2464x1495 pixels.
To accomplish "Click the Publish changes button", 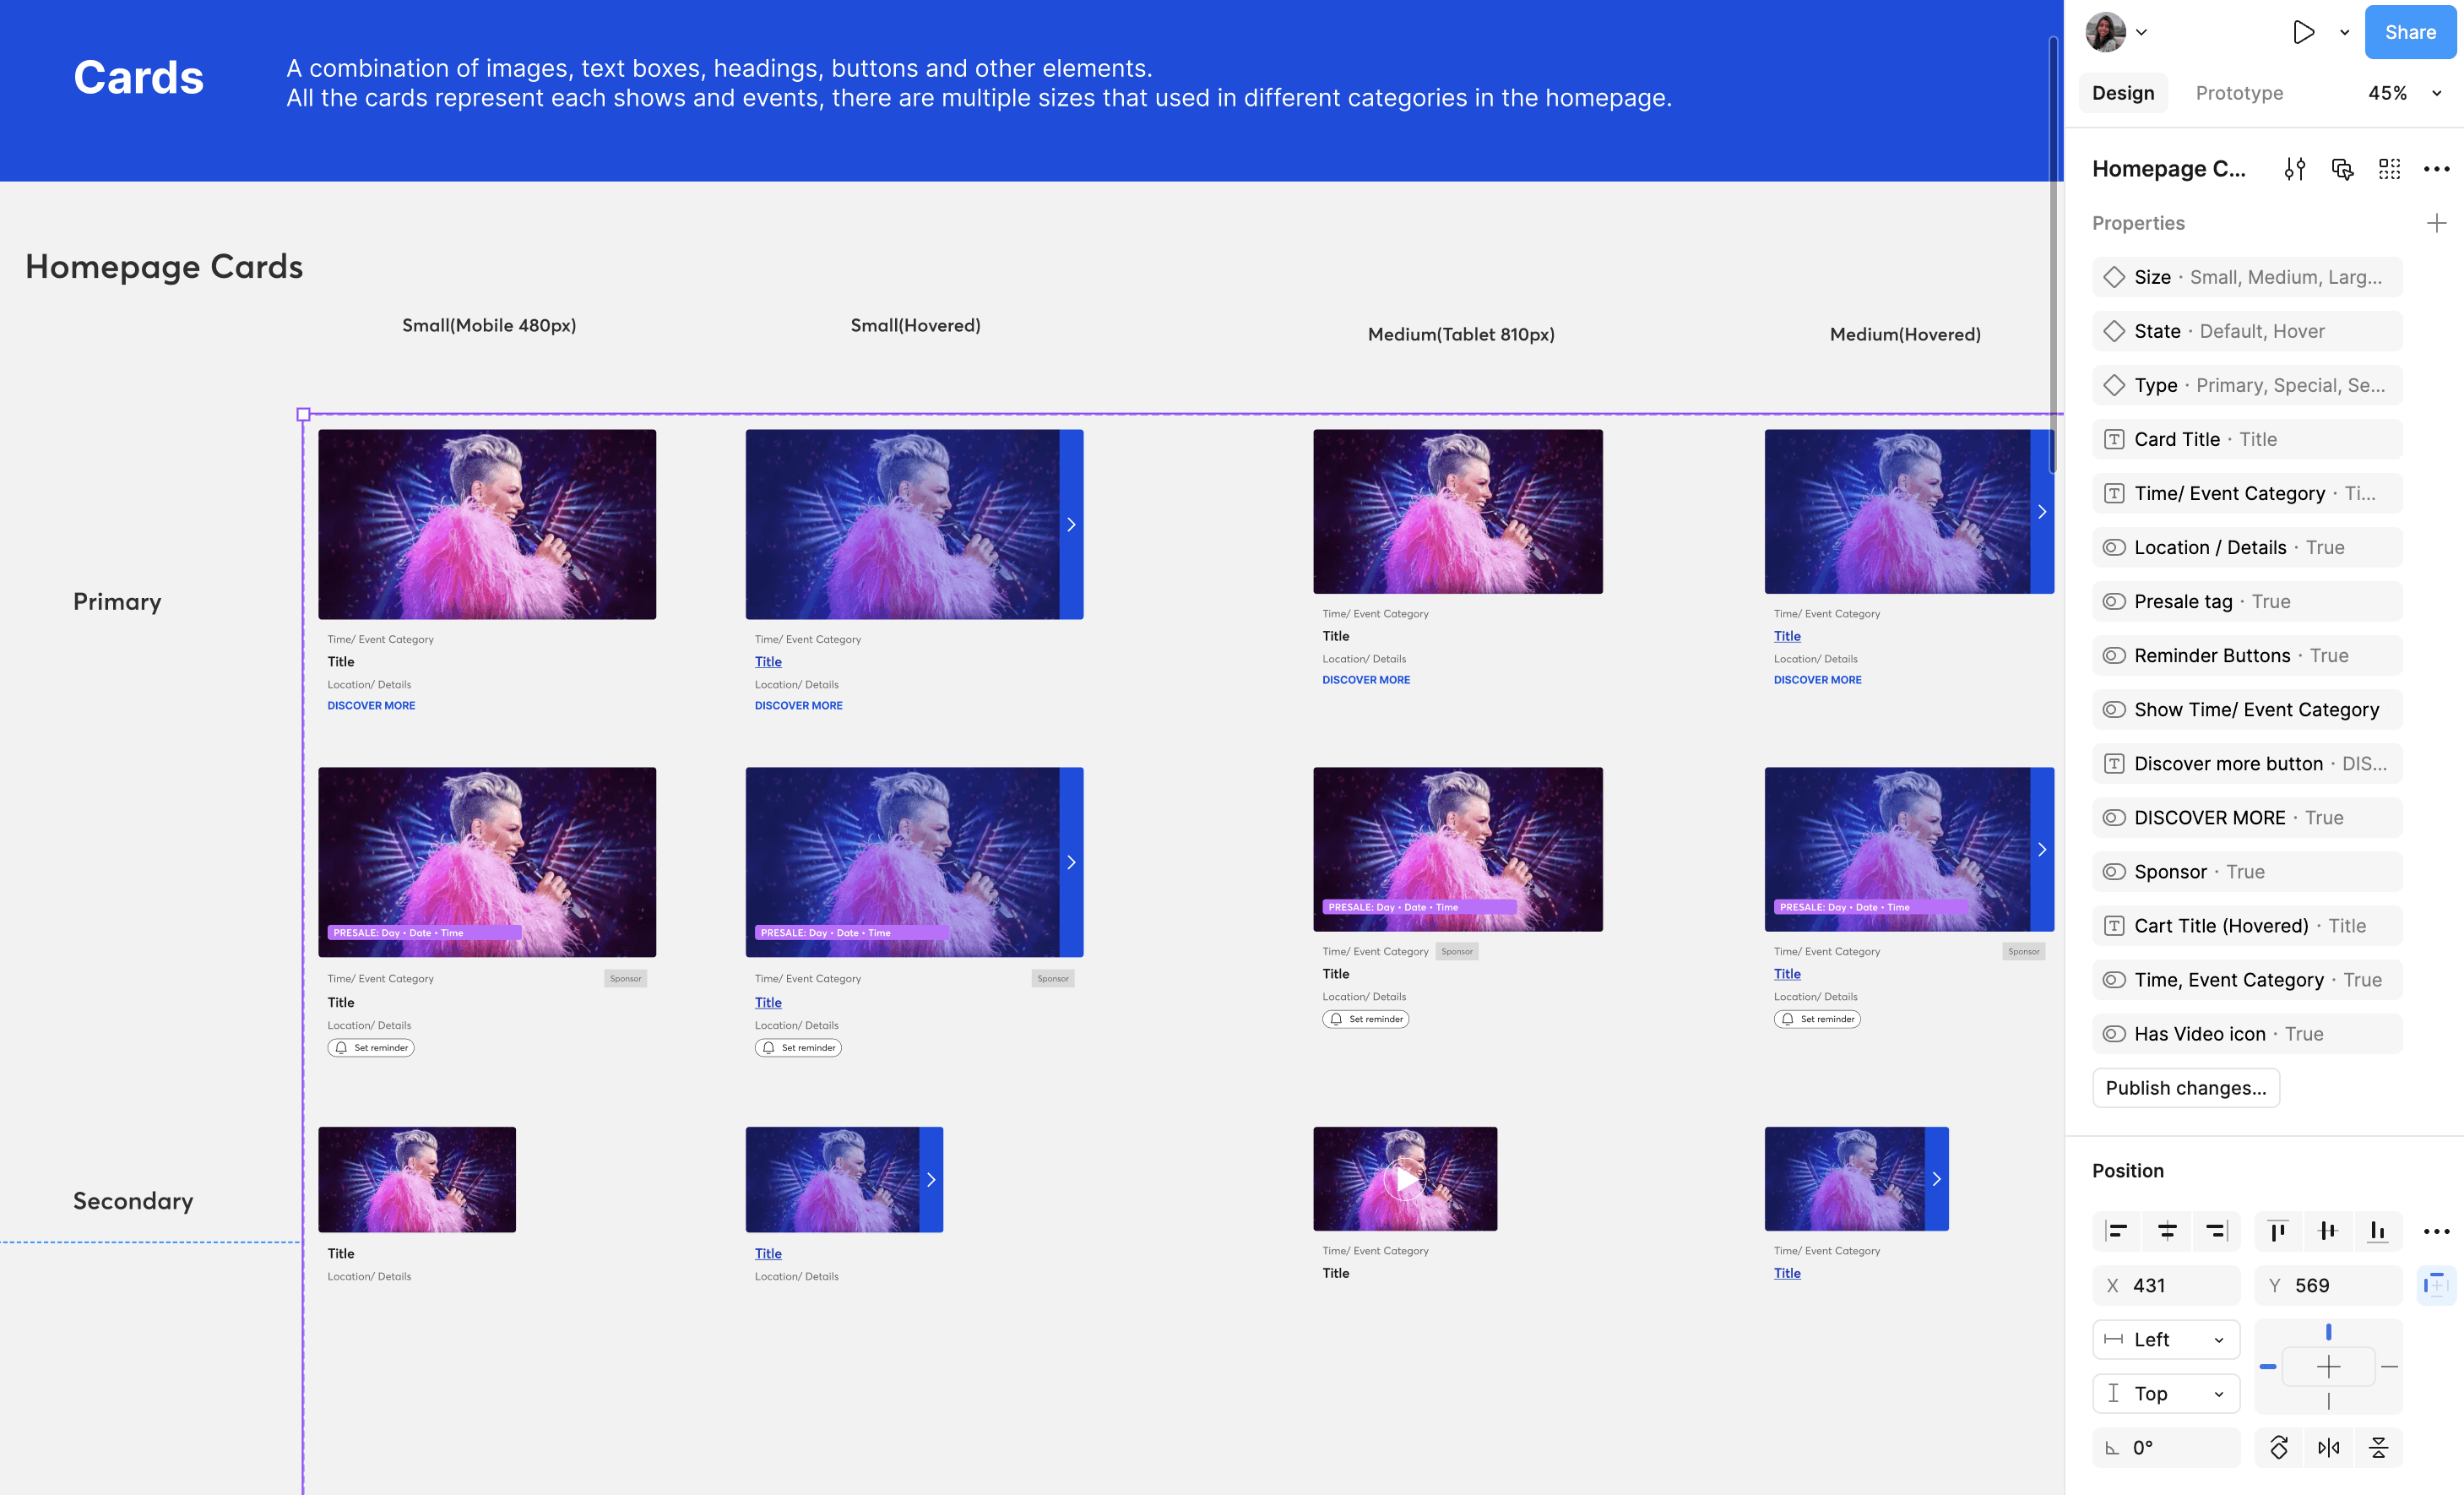I will (2185, 1087).
